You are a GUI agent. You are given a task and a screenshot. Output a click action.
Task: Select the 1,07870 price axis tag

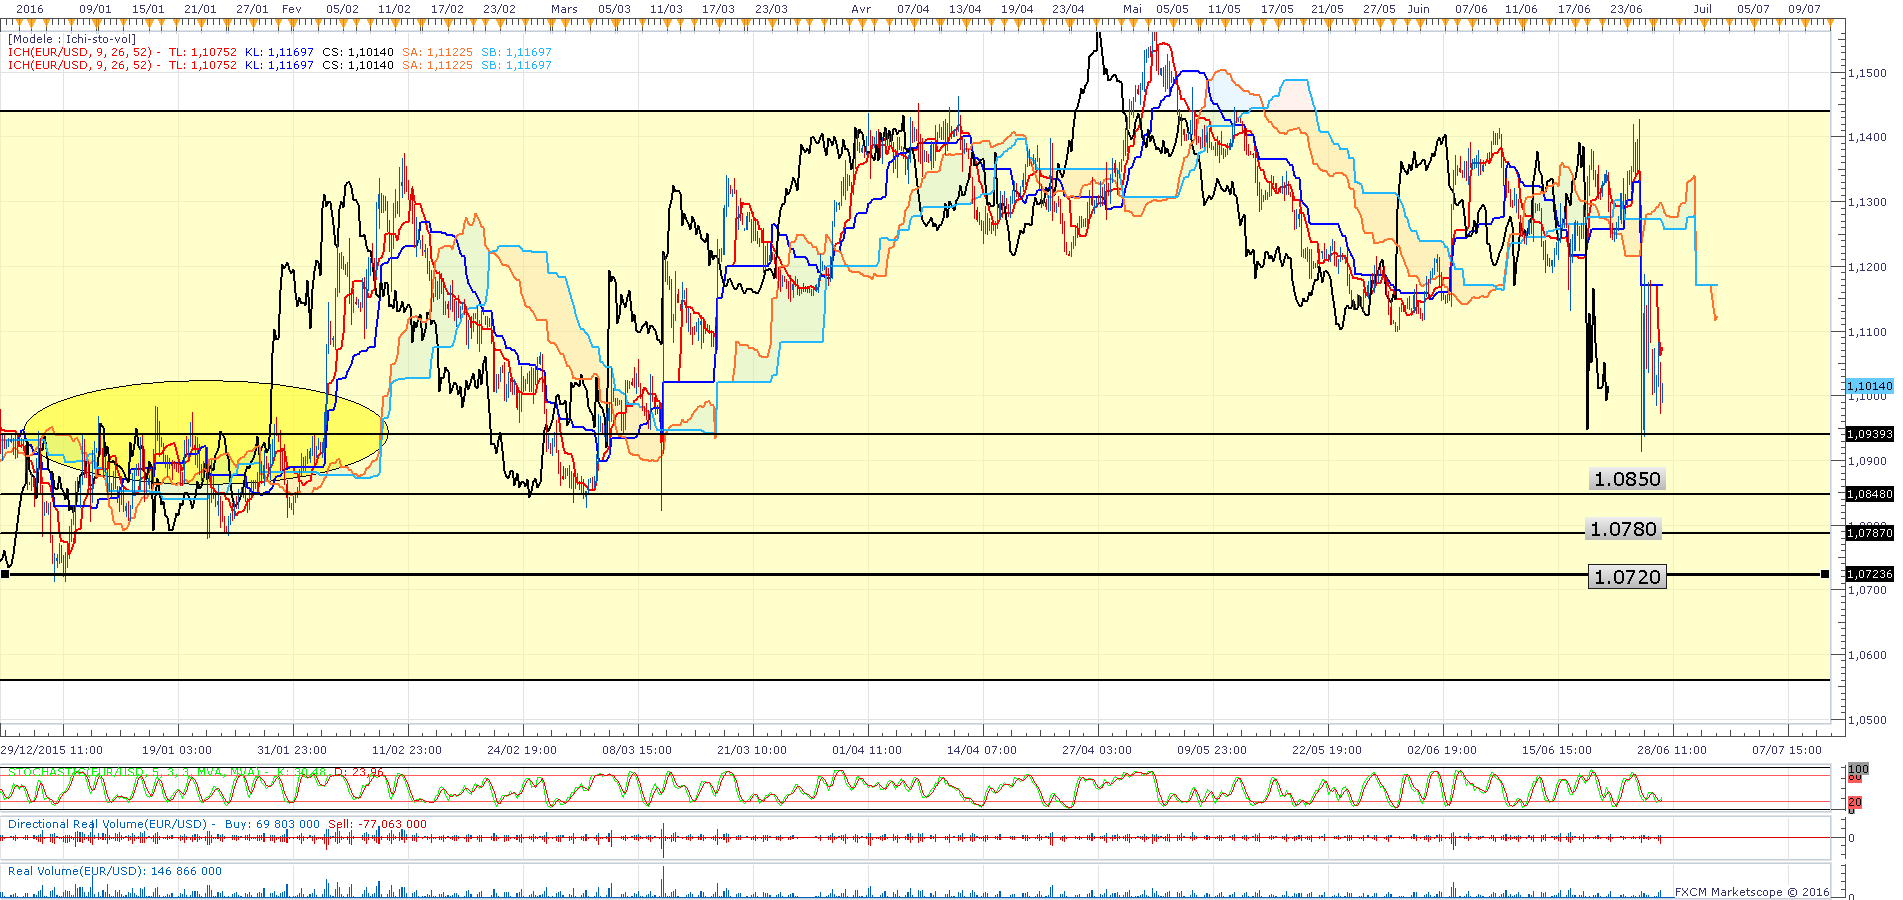pos(1868,533)
